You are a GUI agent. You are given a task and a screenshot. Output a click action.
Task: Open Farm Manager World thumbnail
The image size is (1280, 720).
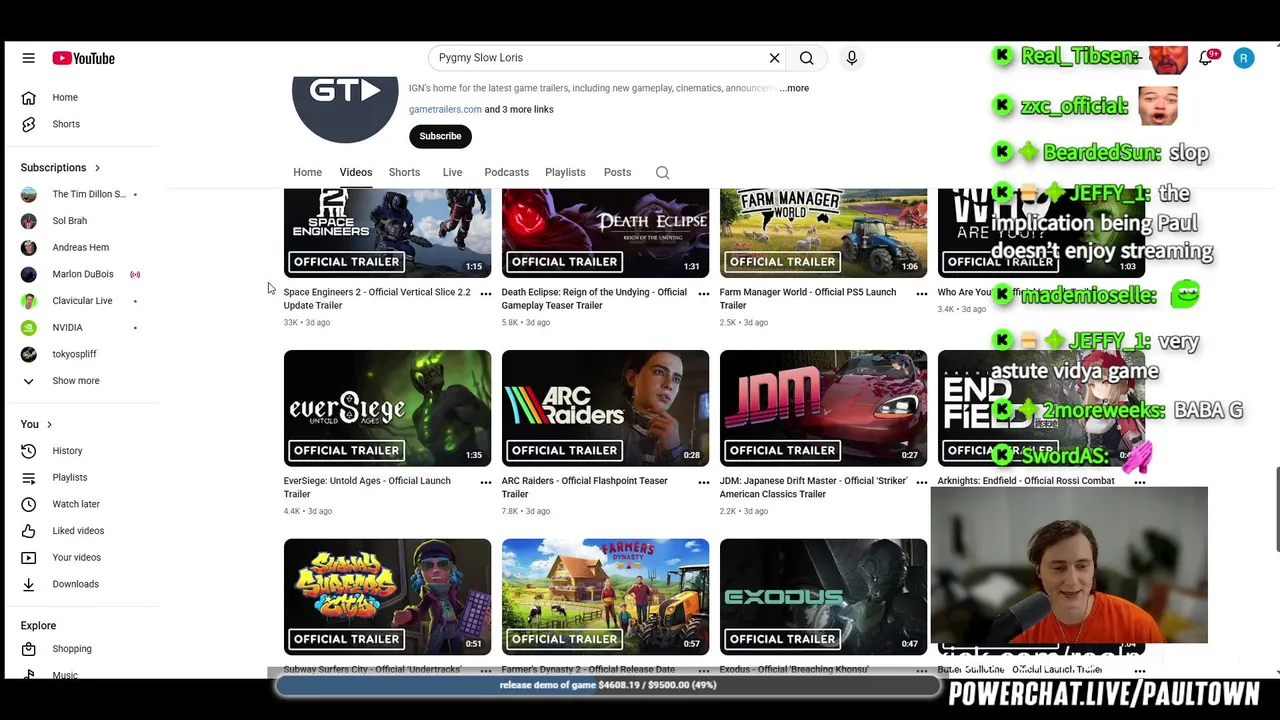823,233
